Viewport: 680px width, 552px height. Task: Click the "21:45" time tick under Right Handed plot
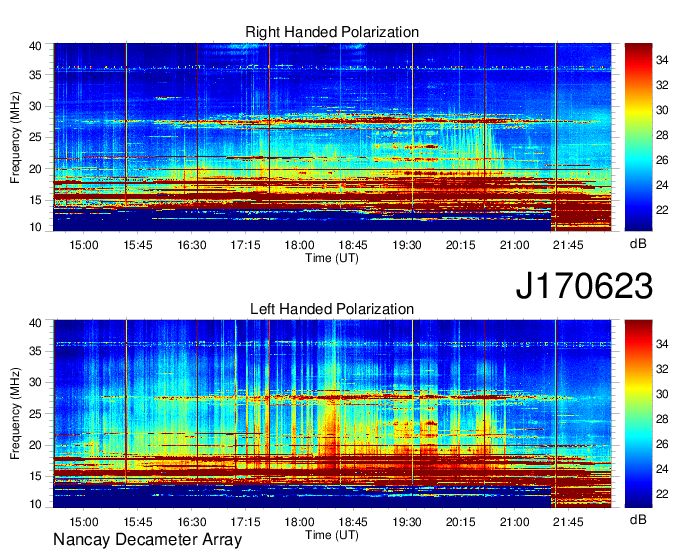coord(569,245)
